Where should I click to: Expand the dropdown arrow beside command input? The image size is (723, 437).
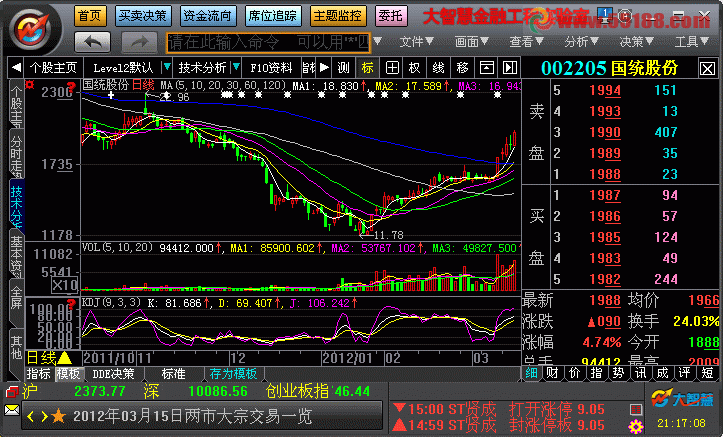pyautogui.click(x=378, y=41)
